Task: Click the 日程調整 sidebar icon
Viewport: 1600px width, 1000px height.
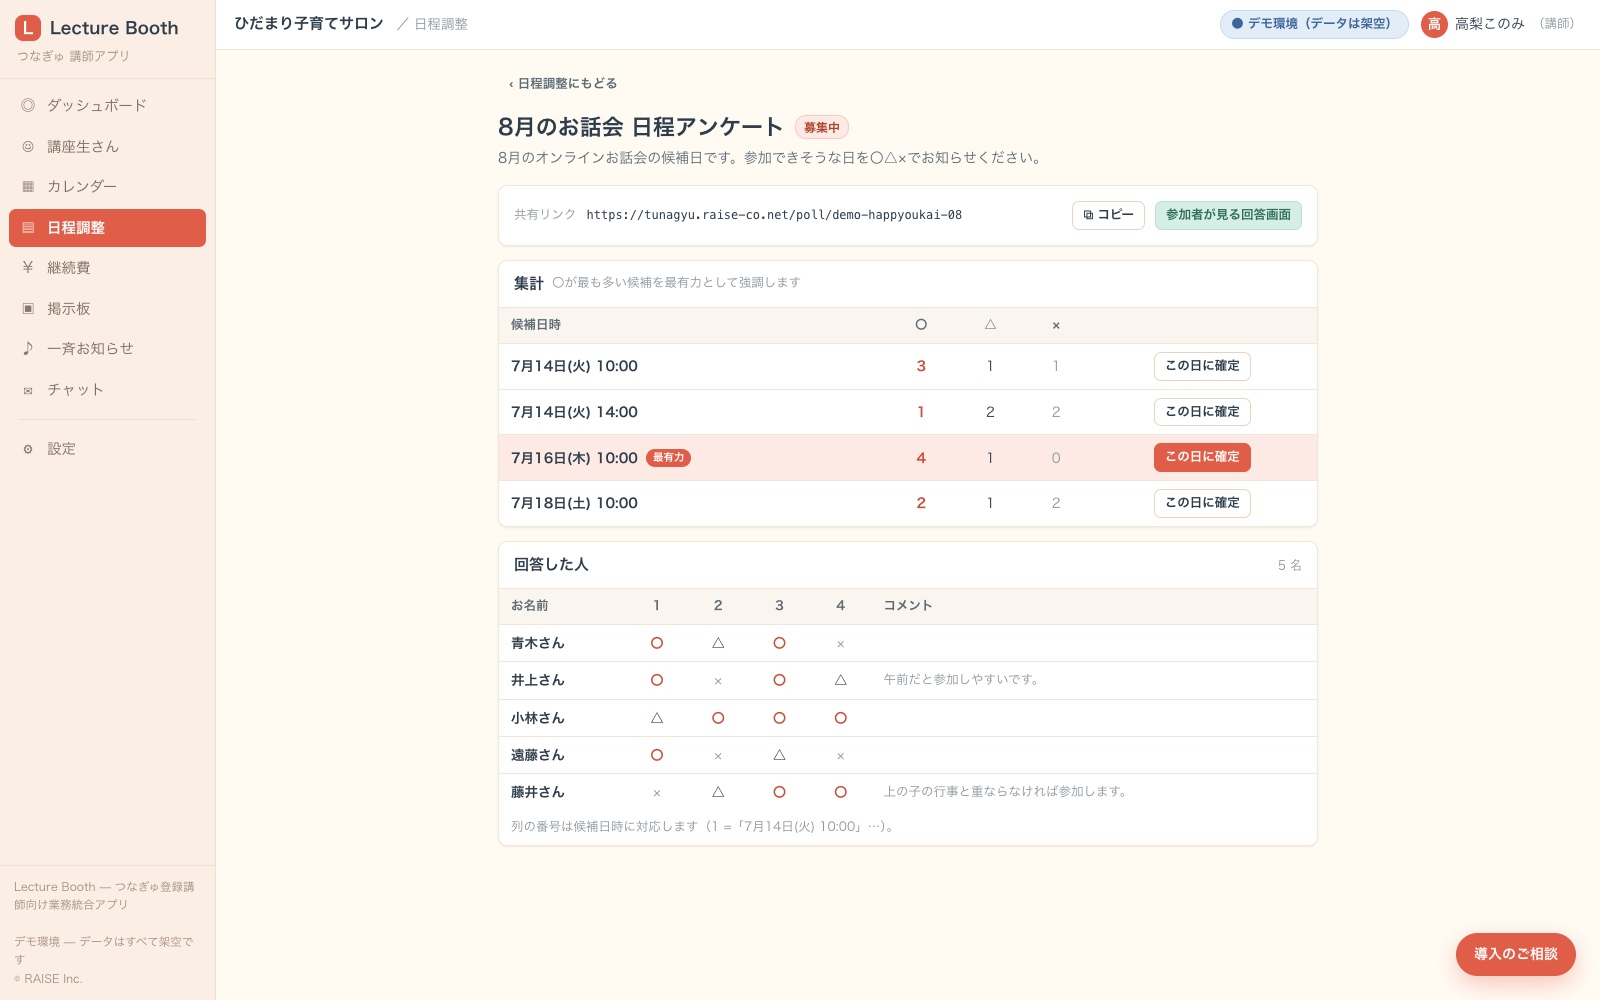Action: point(28,228)
